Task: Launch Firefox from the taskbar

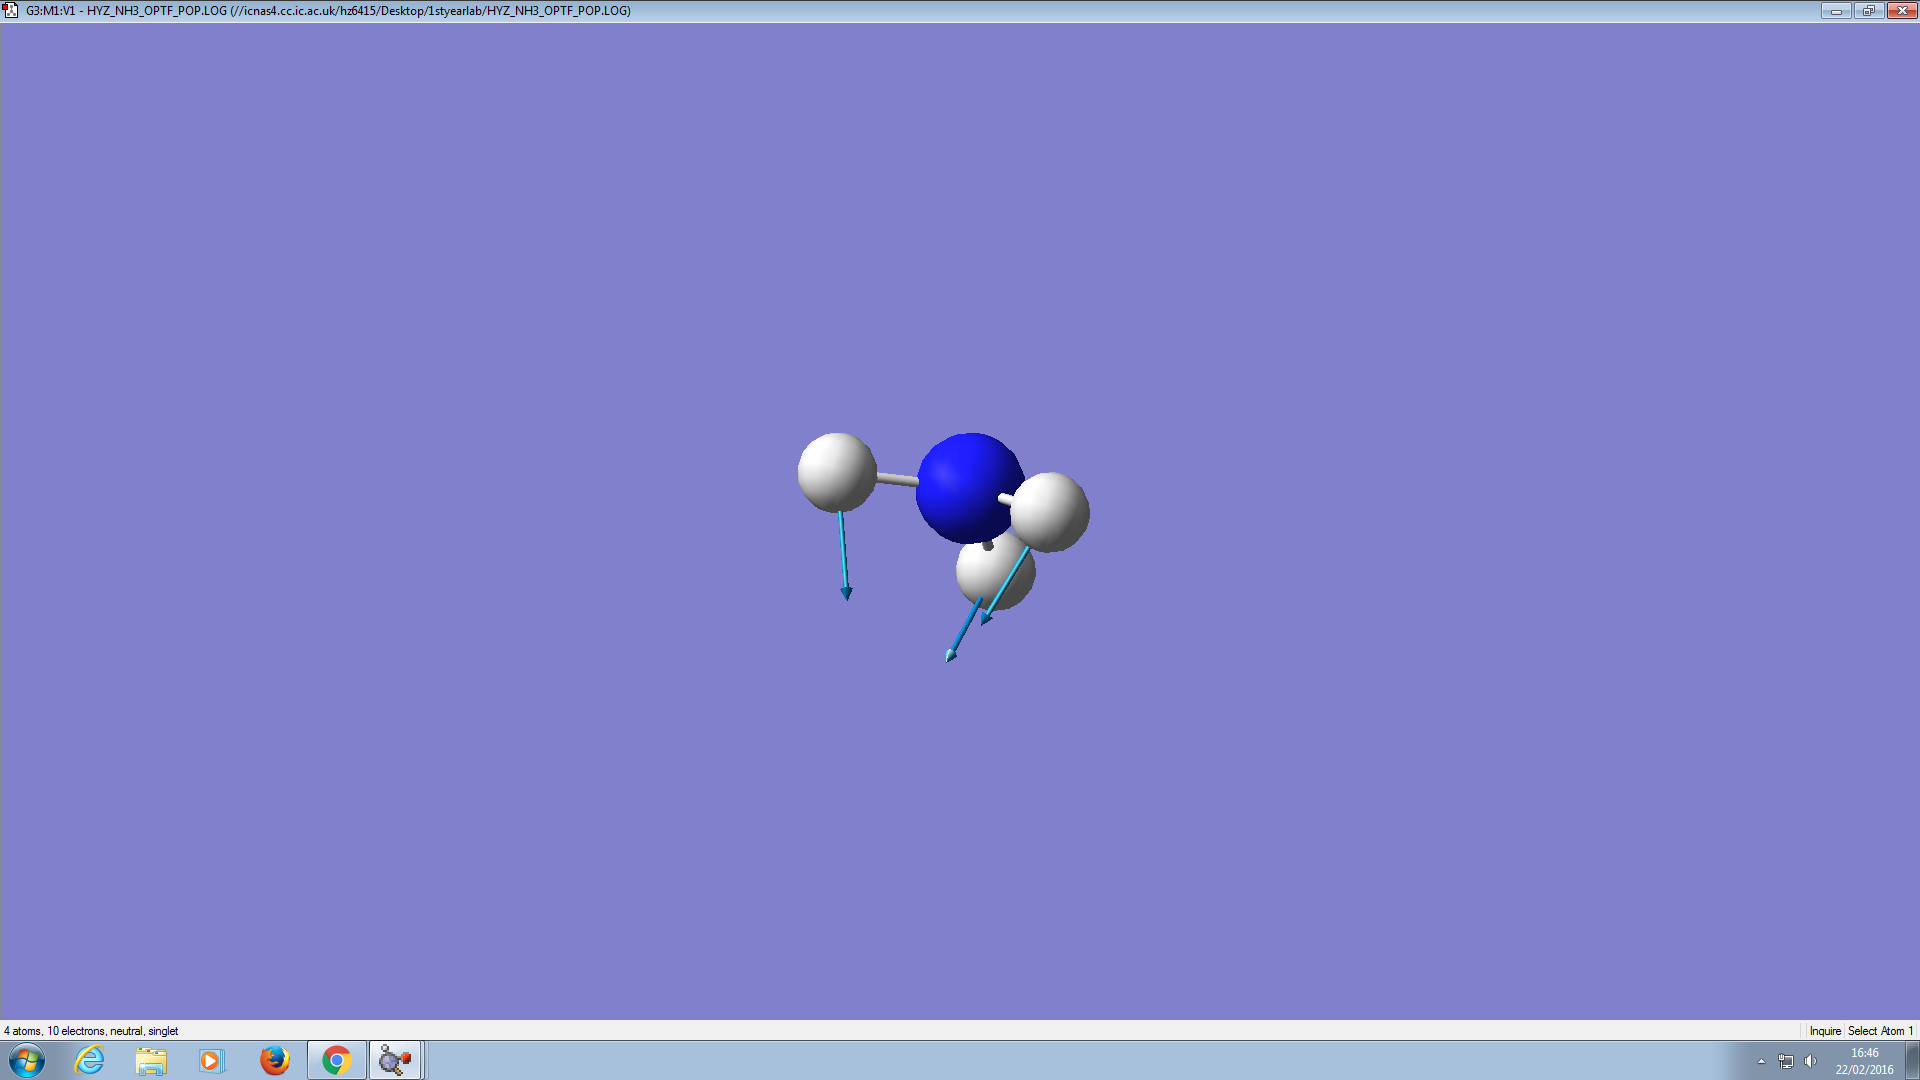Action: click(x=274, y=1060)
